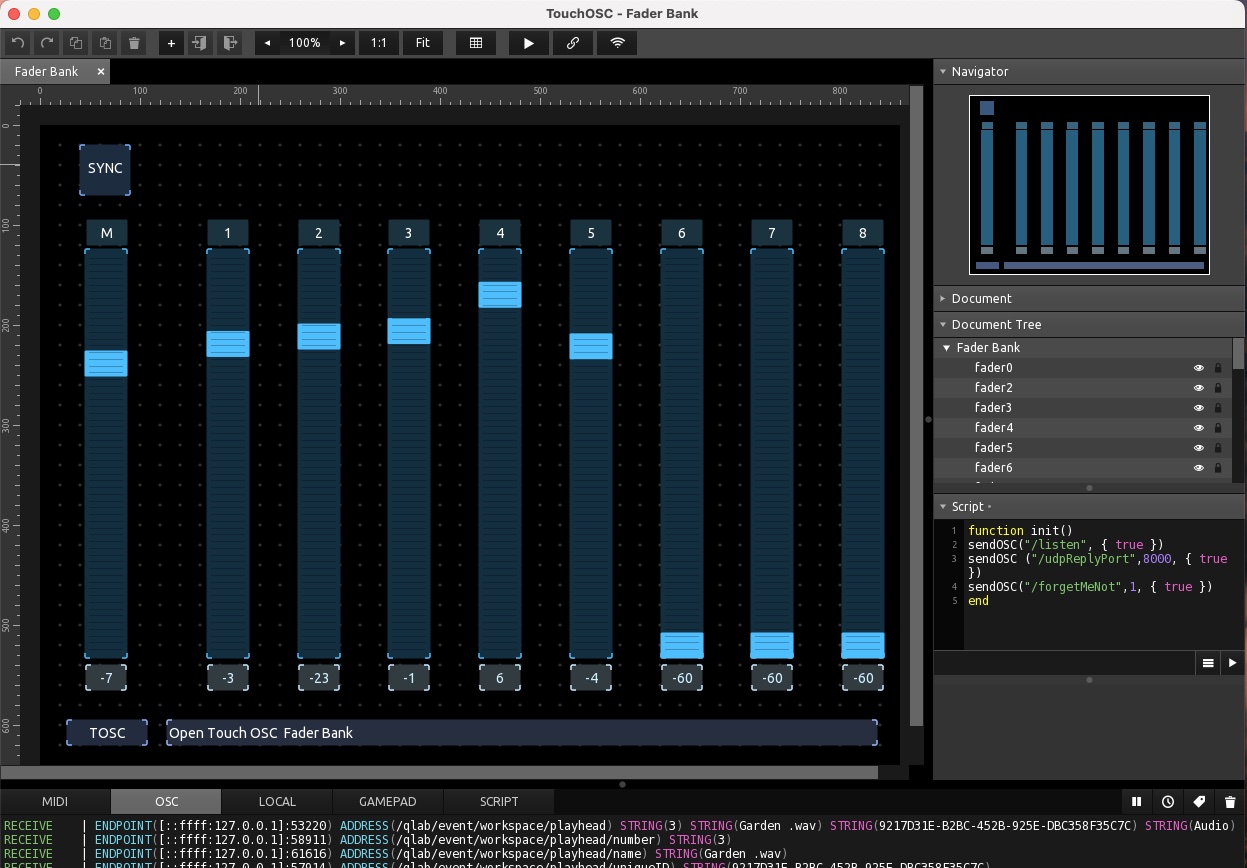Image resolution: width=1247 pixels, height=868 pixels.
Task: Run the script with play button
Action: pos(1232,662)
